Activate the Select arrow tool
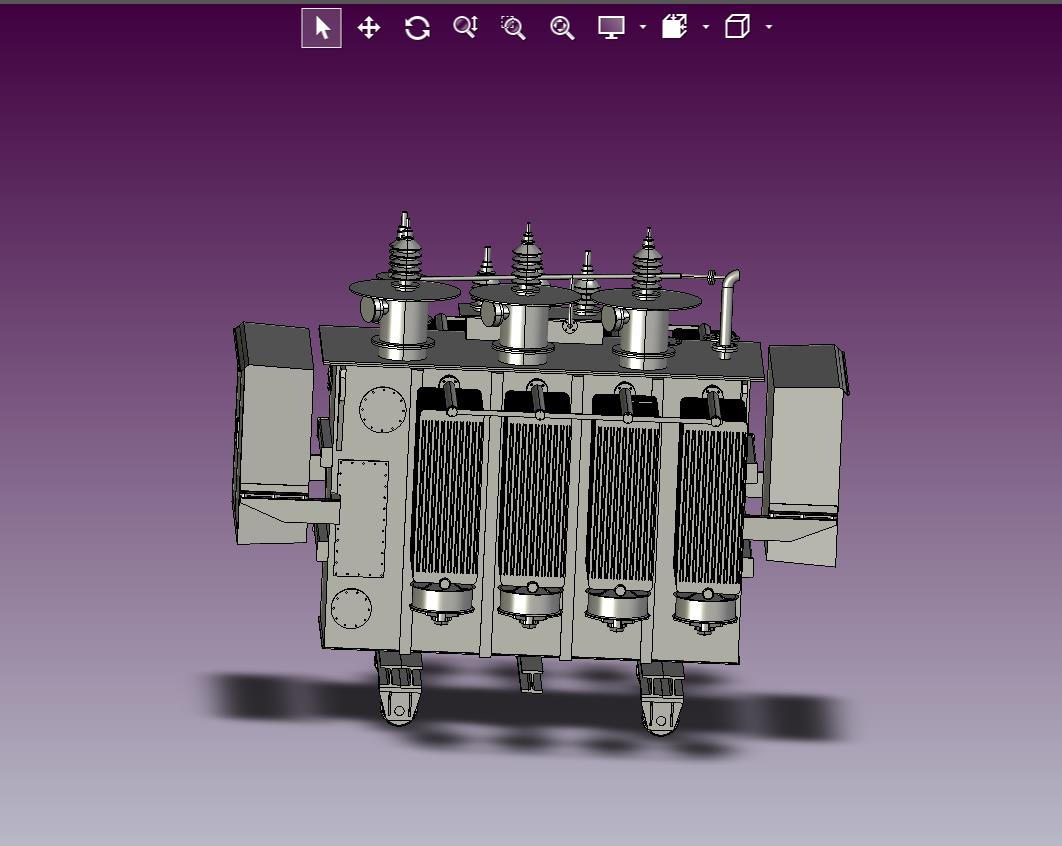Image resolution: width=1062 pixels, height=846 pixels. (322, 28)
